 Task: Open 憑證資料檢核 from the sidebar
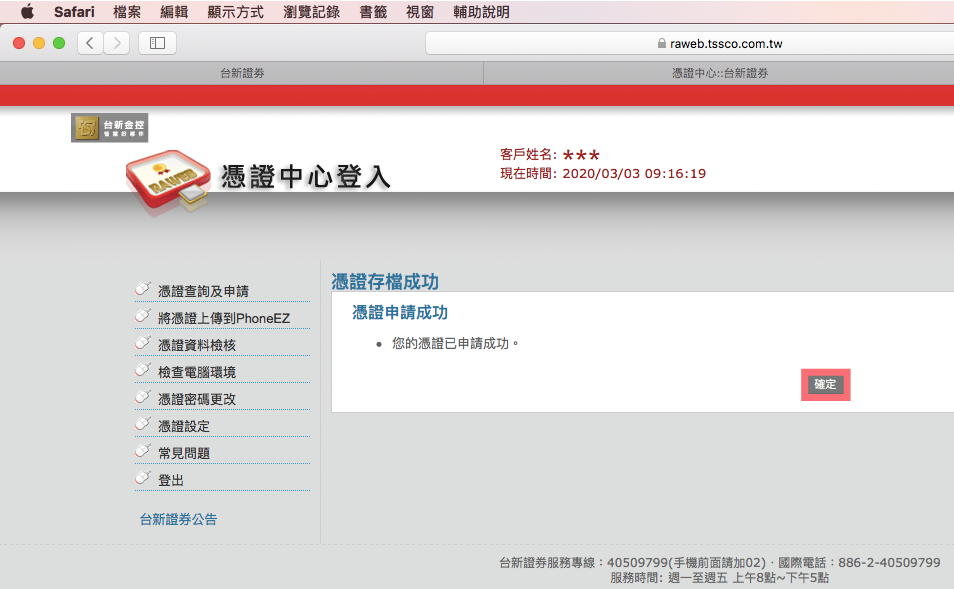(197, 345)
